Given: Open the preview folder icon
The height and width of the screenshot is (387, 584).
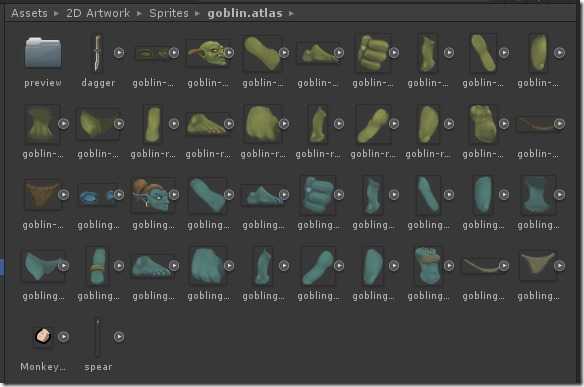Looking at the screenshot, I should [x=43, y=53].
